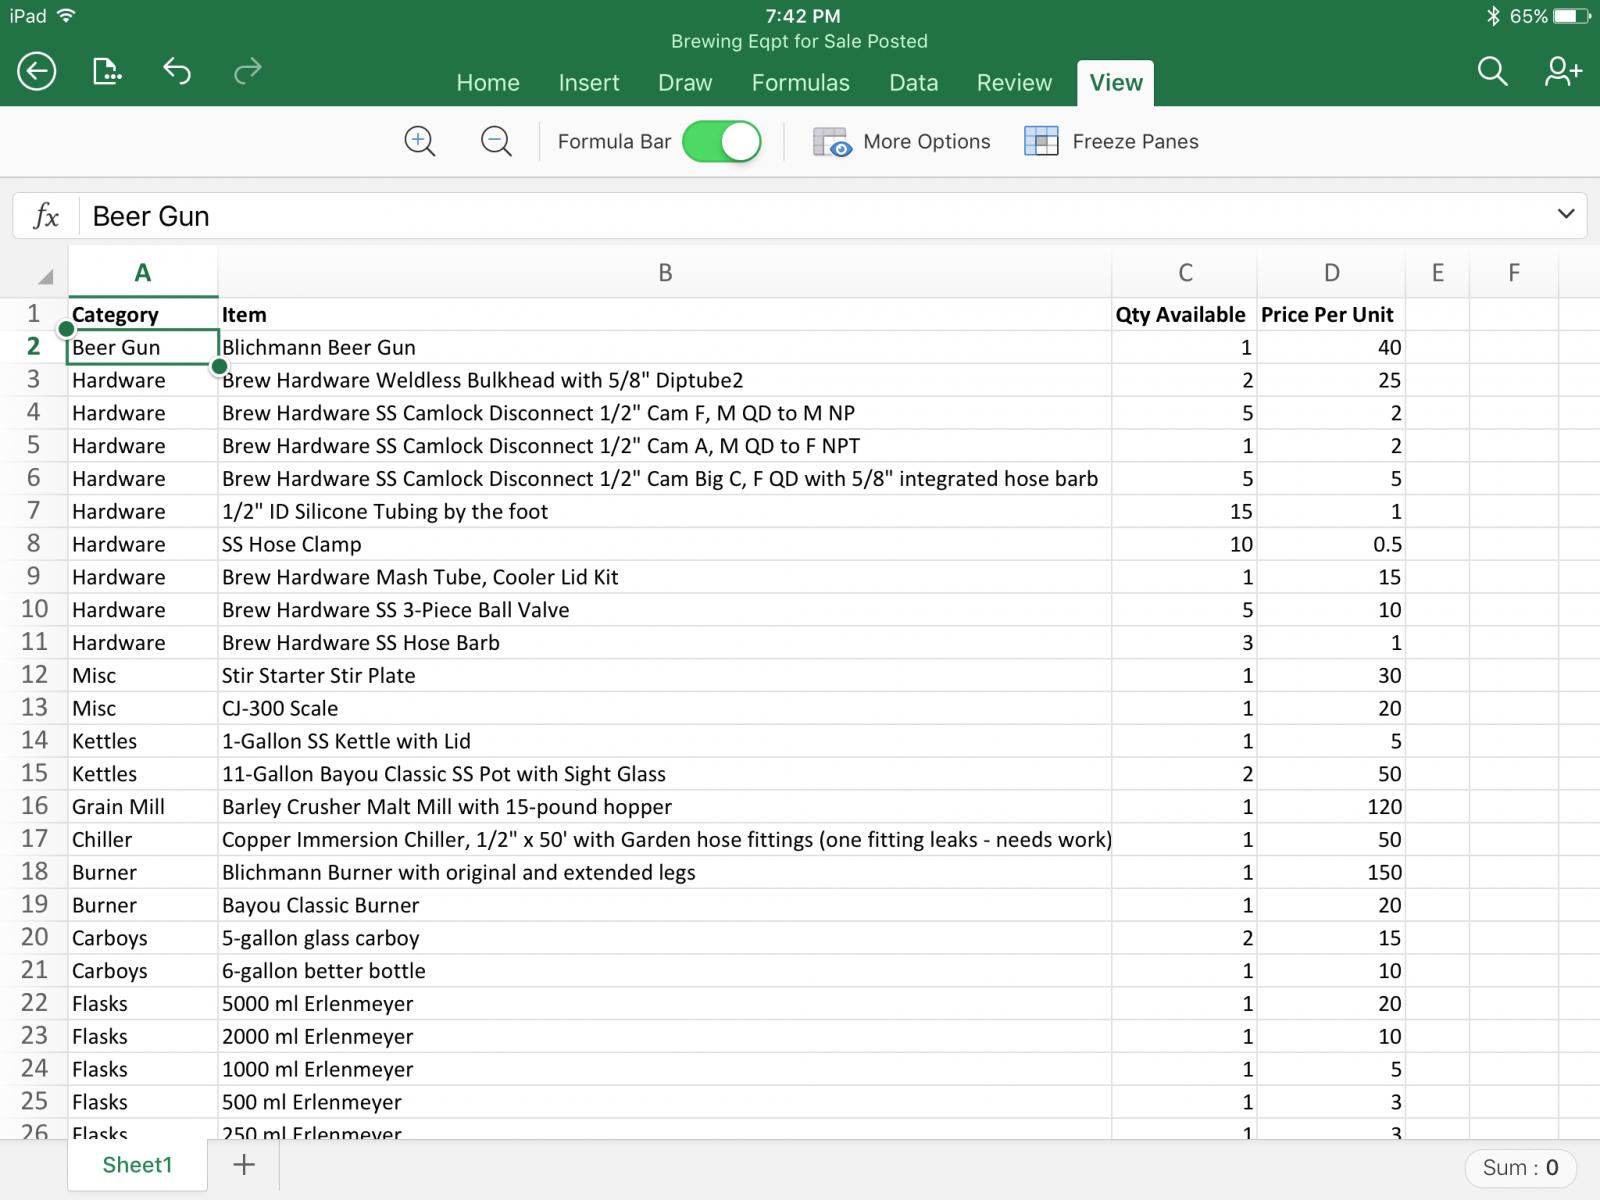This screenshot has height=1200, width=1600.
Task: Click the More Options eye icon
Action: click(831, 142)
